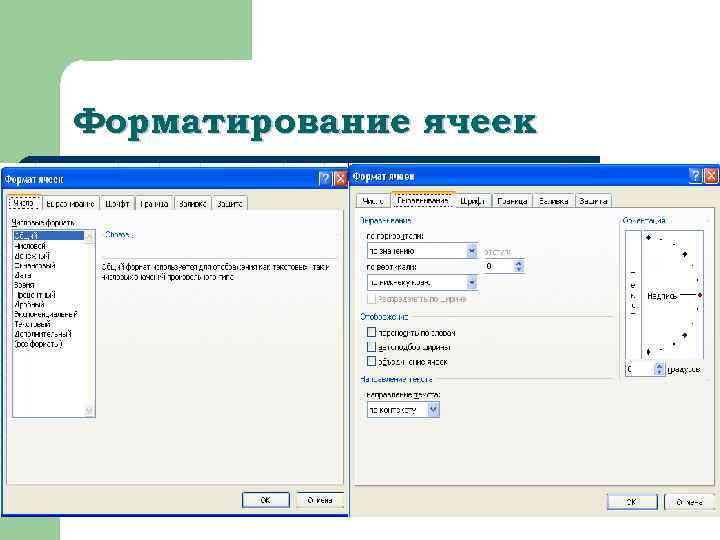Viewport: 720px width, 540px height.
Task: Click the format list scrollbar down arrow
Action: 90,411
